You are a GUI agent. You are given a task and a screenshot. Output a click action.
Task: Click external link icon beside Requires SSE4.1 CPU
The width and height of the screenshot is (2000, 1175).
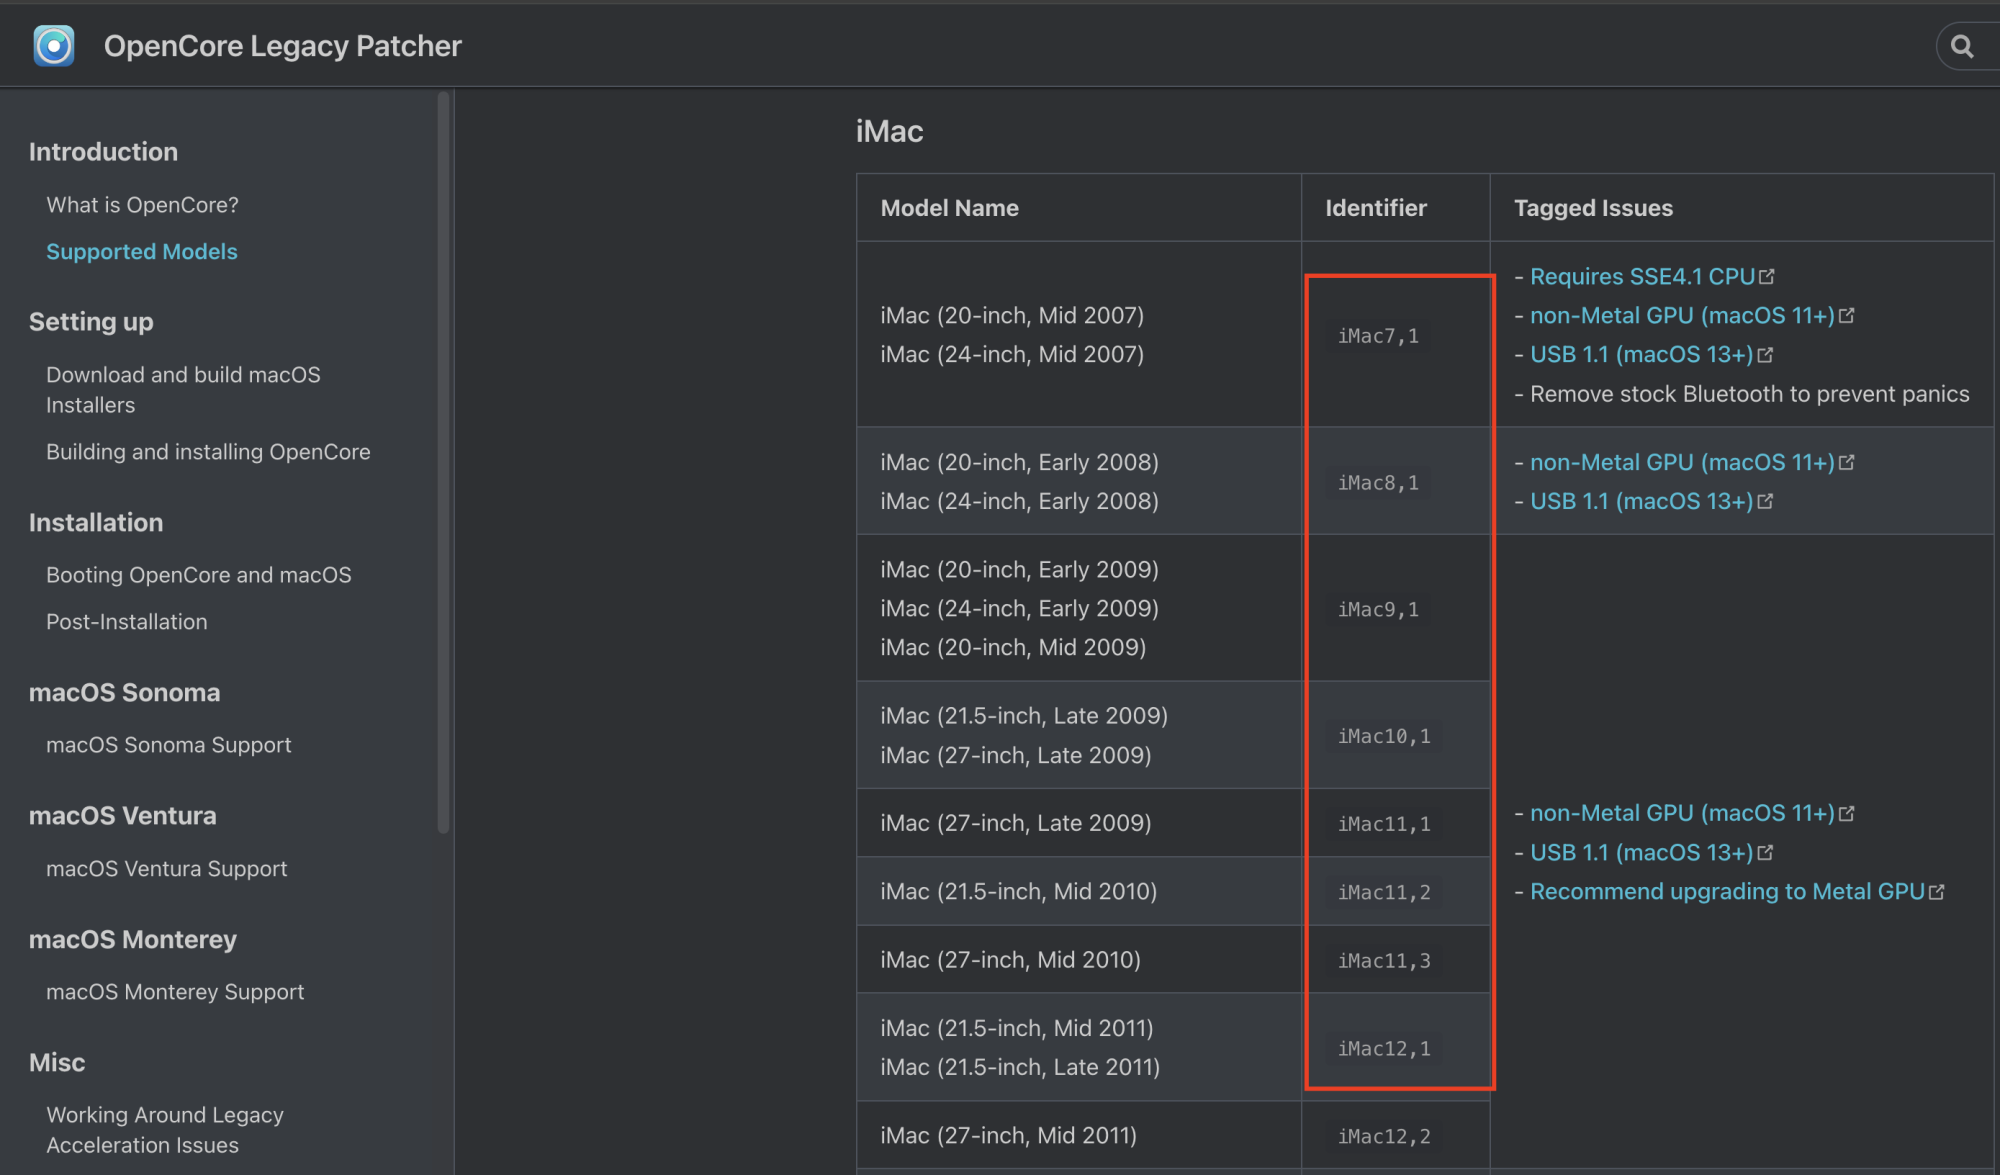coord(1767,276)
